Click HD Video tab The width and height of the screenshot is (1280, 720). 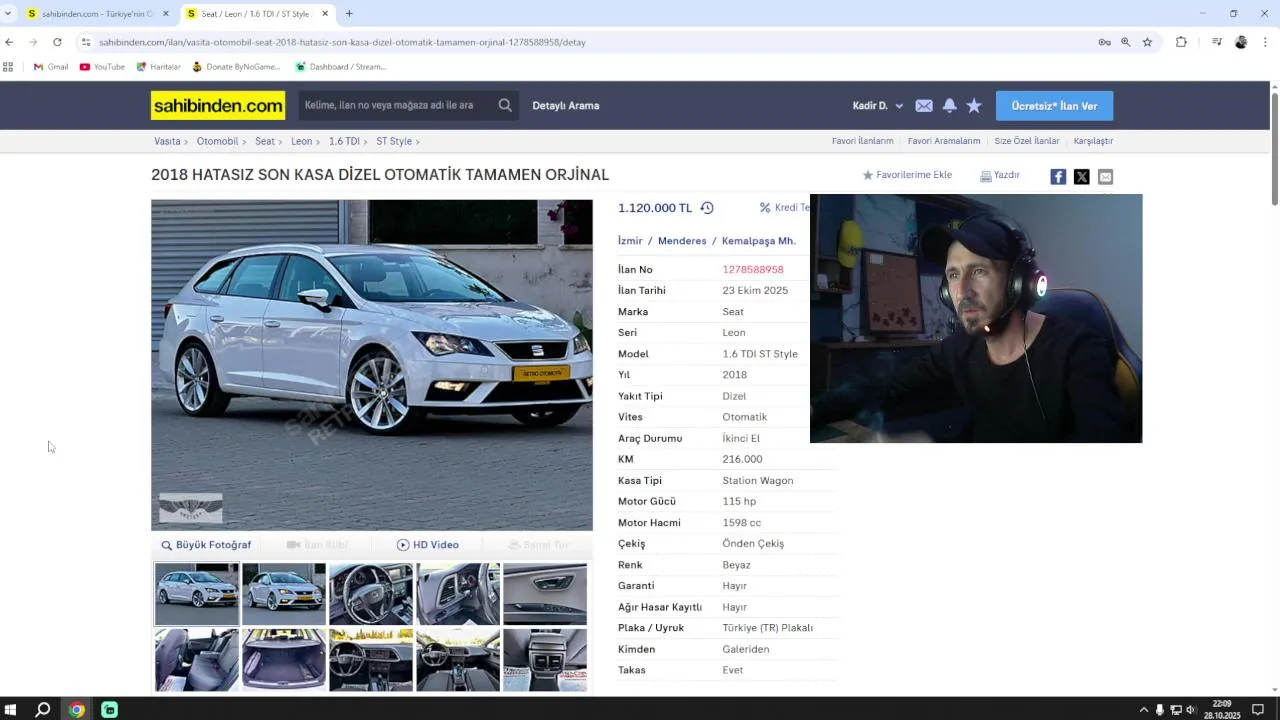pos(428,545)
